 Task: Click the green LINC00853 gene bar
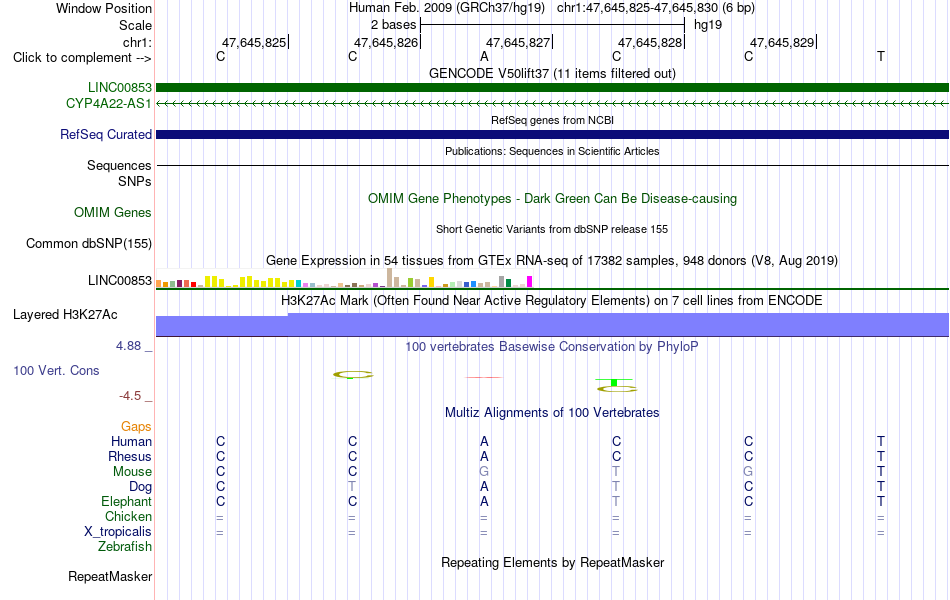[552, 87]
